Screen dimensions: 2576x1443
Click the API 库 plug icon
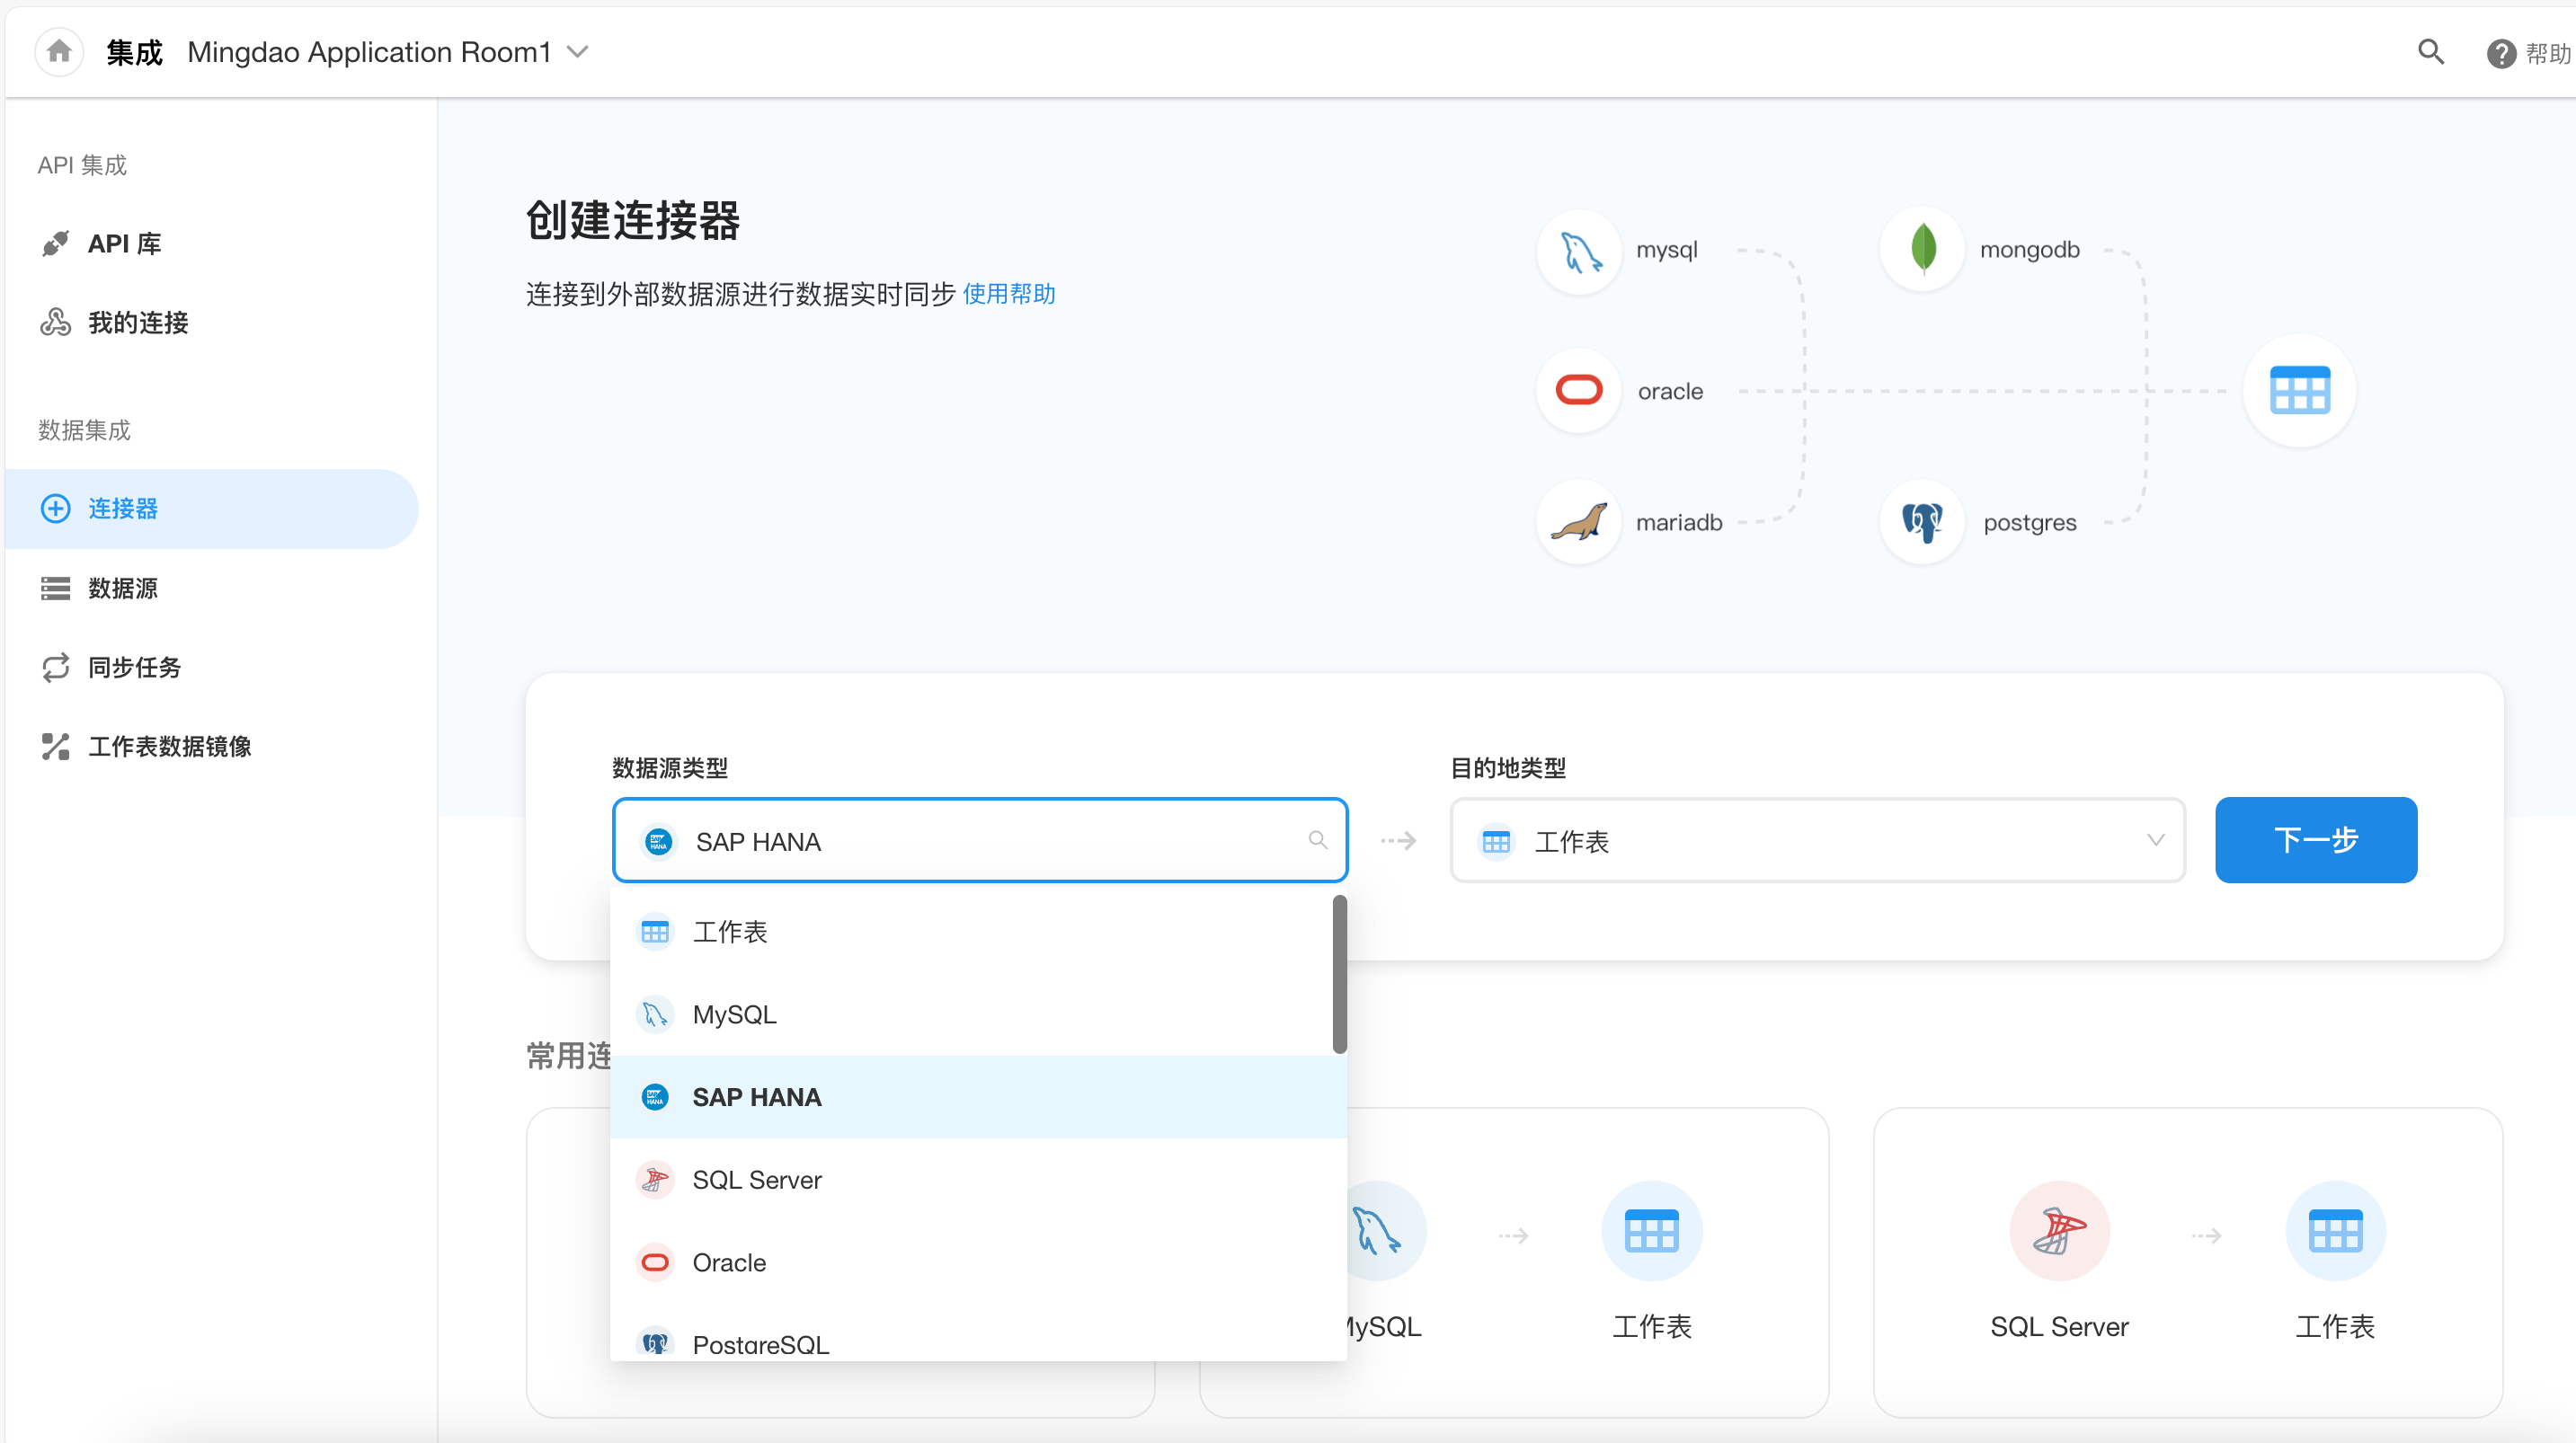tap(56, 244)
